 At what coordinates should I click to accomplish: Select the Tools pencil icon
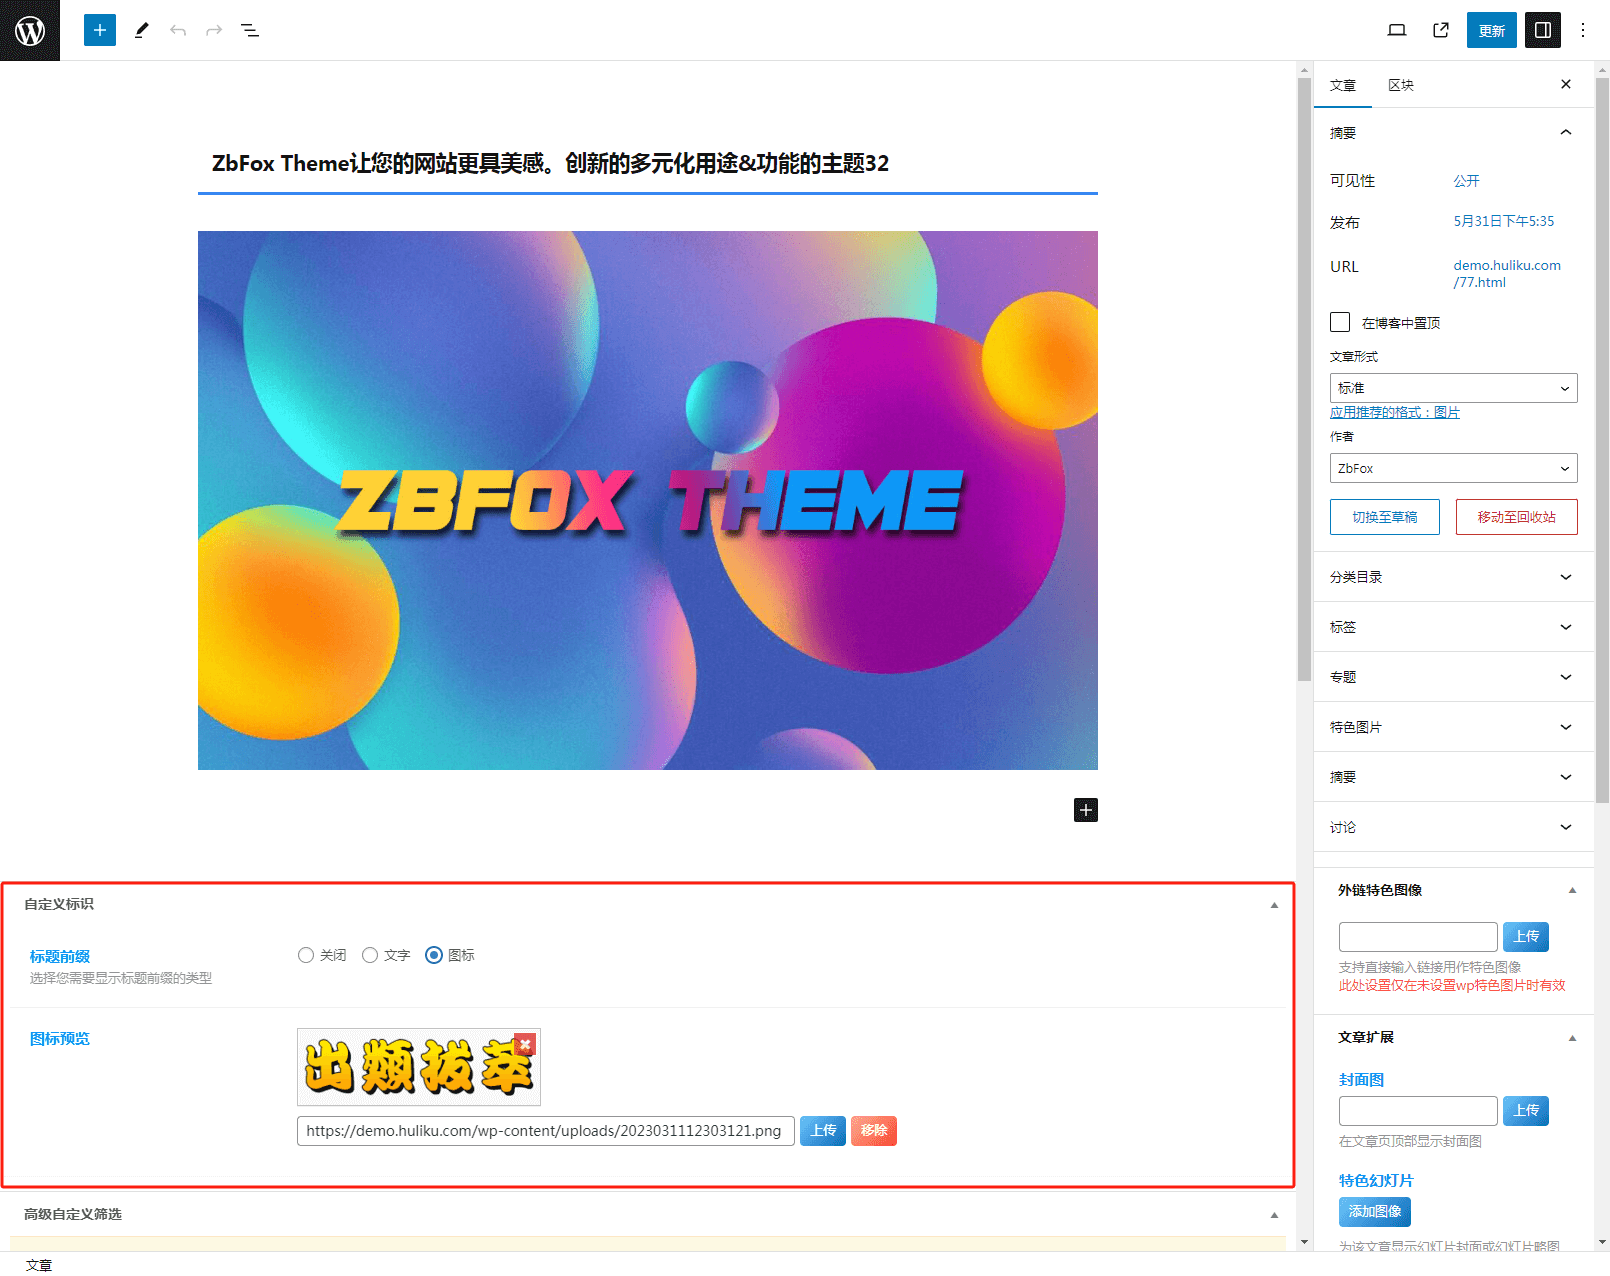point(141,30)
